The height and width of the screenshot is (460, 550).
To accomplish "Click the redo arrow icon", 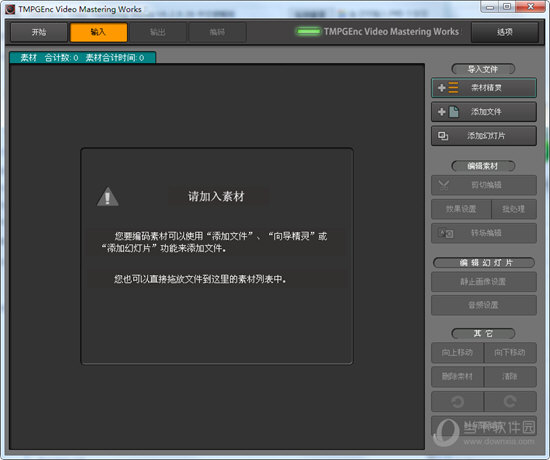I will tap(510, 401).
